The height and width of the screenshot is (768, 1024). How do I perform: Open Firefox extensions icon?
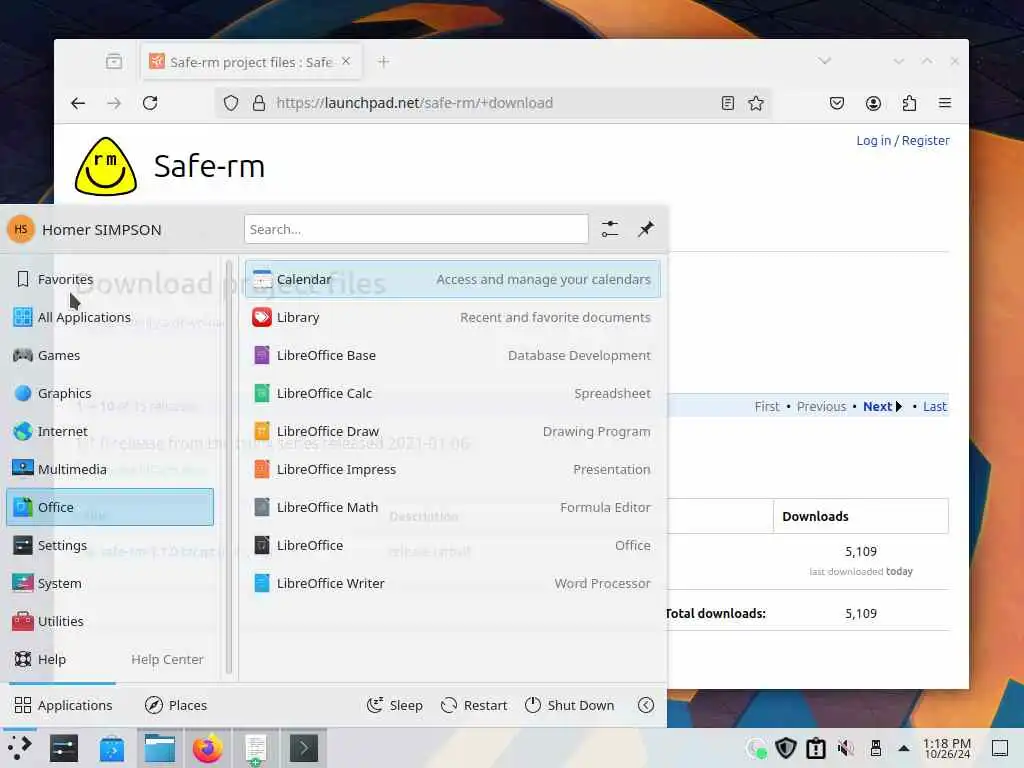point(909,103)
